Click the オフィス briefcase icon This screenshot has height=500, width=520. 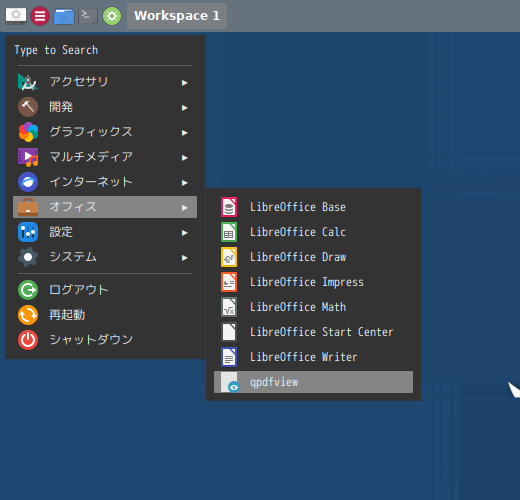pos(28,207)
